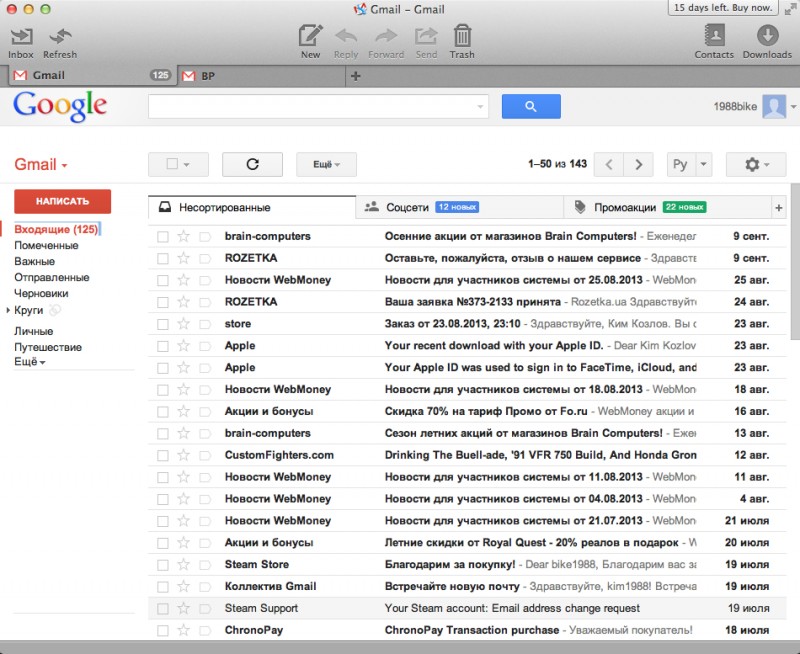Switch to the Промоакции tab

point(666,208)
